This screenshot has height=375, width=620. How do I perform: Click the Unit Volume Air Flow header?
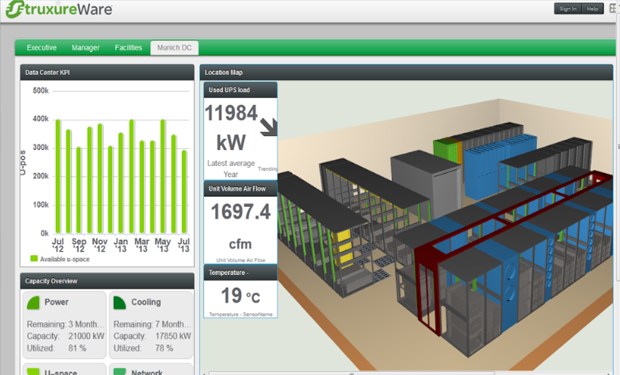[x=240, y=189]
